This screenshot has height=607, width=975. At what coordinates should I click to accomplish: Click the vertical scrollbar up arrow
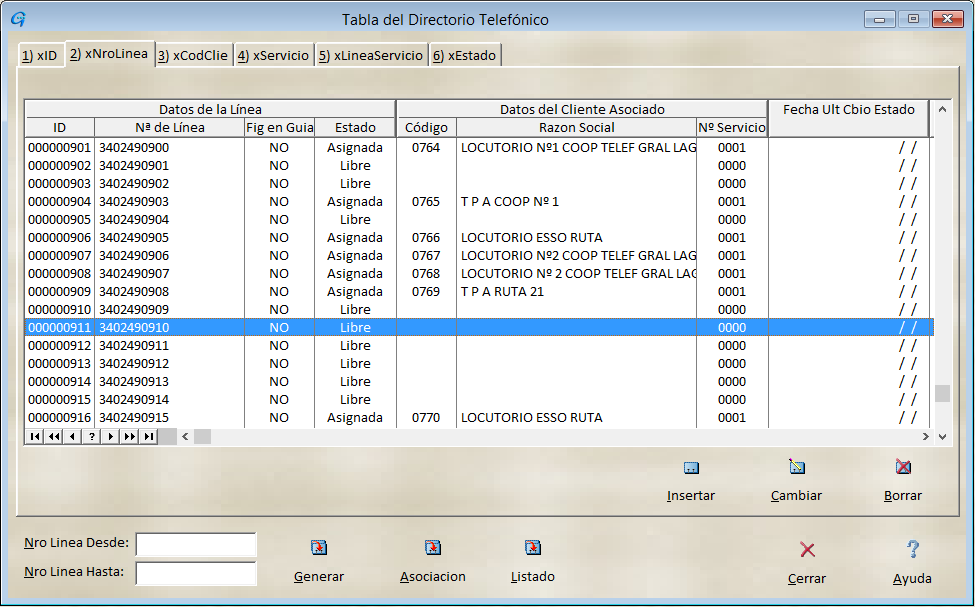click(943, 109)
